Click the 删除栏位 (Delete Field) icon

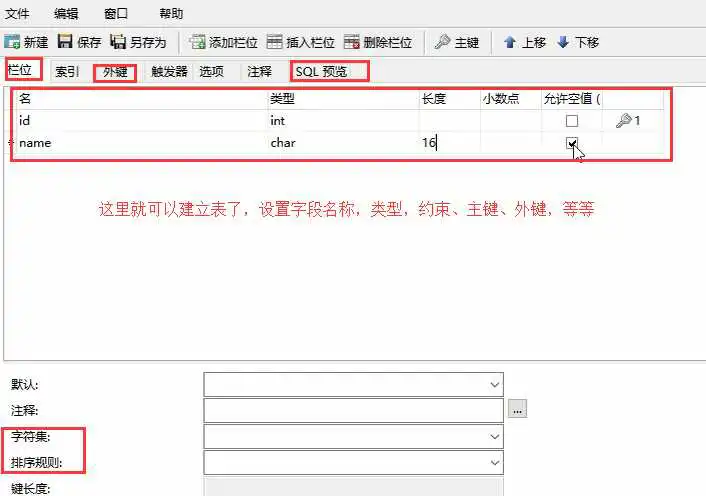[351, 42]
